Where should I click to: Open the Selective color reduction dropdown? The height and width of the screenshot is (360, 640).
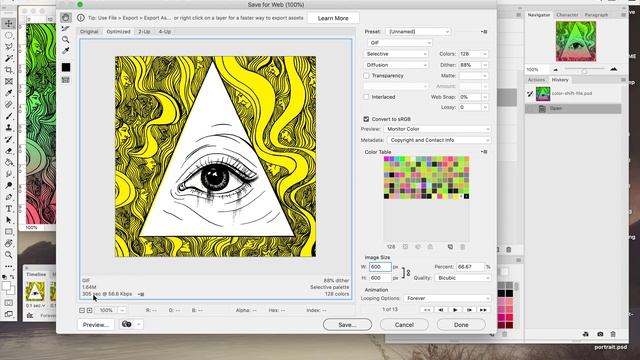(x=396, y=54)
